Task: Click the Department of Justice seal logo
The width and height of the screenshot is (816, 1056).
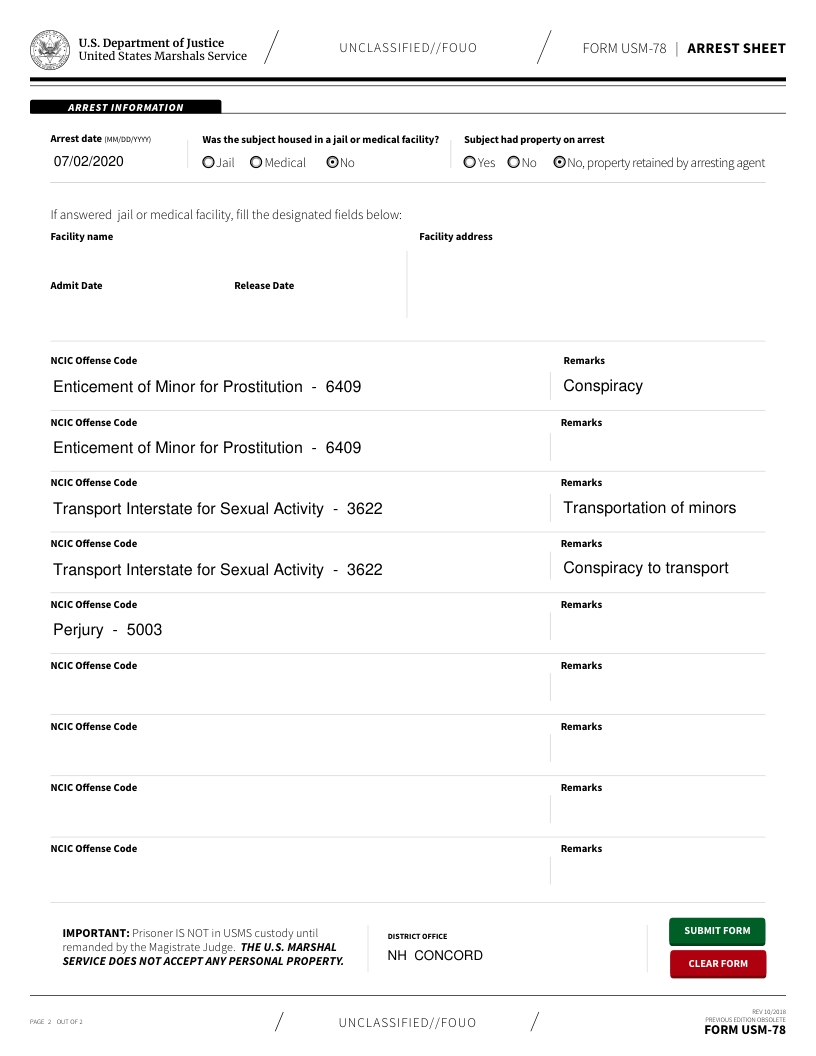Action: click(x=49, y=49)
